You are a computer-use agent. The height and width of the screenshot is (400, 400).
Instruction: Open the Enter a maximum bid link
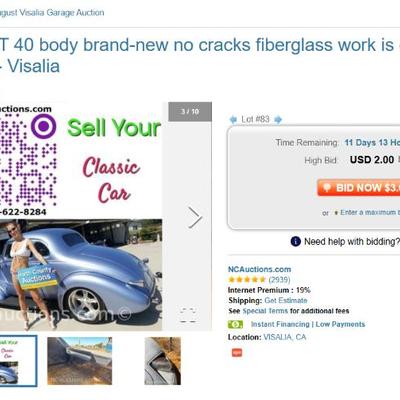pos(370,212)
